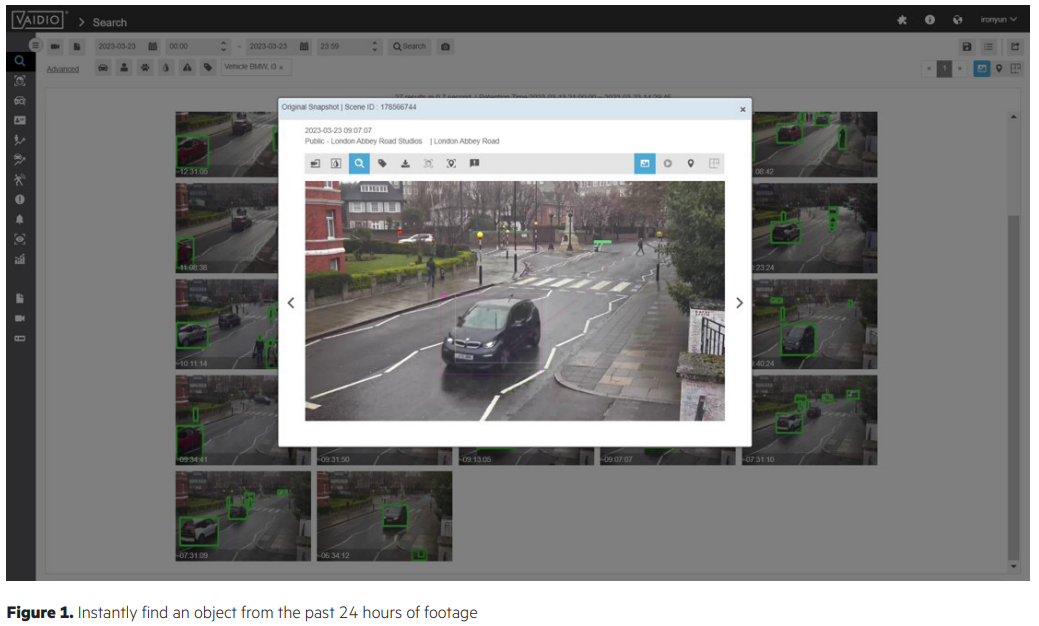The width and height of the screenshot is (1039, 626).
Task: Open alert exclamation sidebar icon
Action: 20,199
